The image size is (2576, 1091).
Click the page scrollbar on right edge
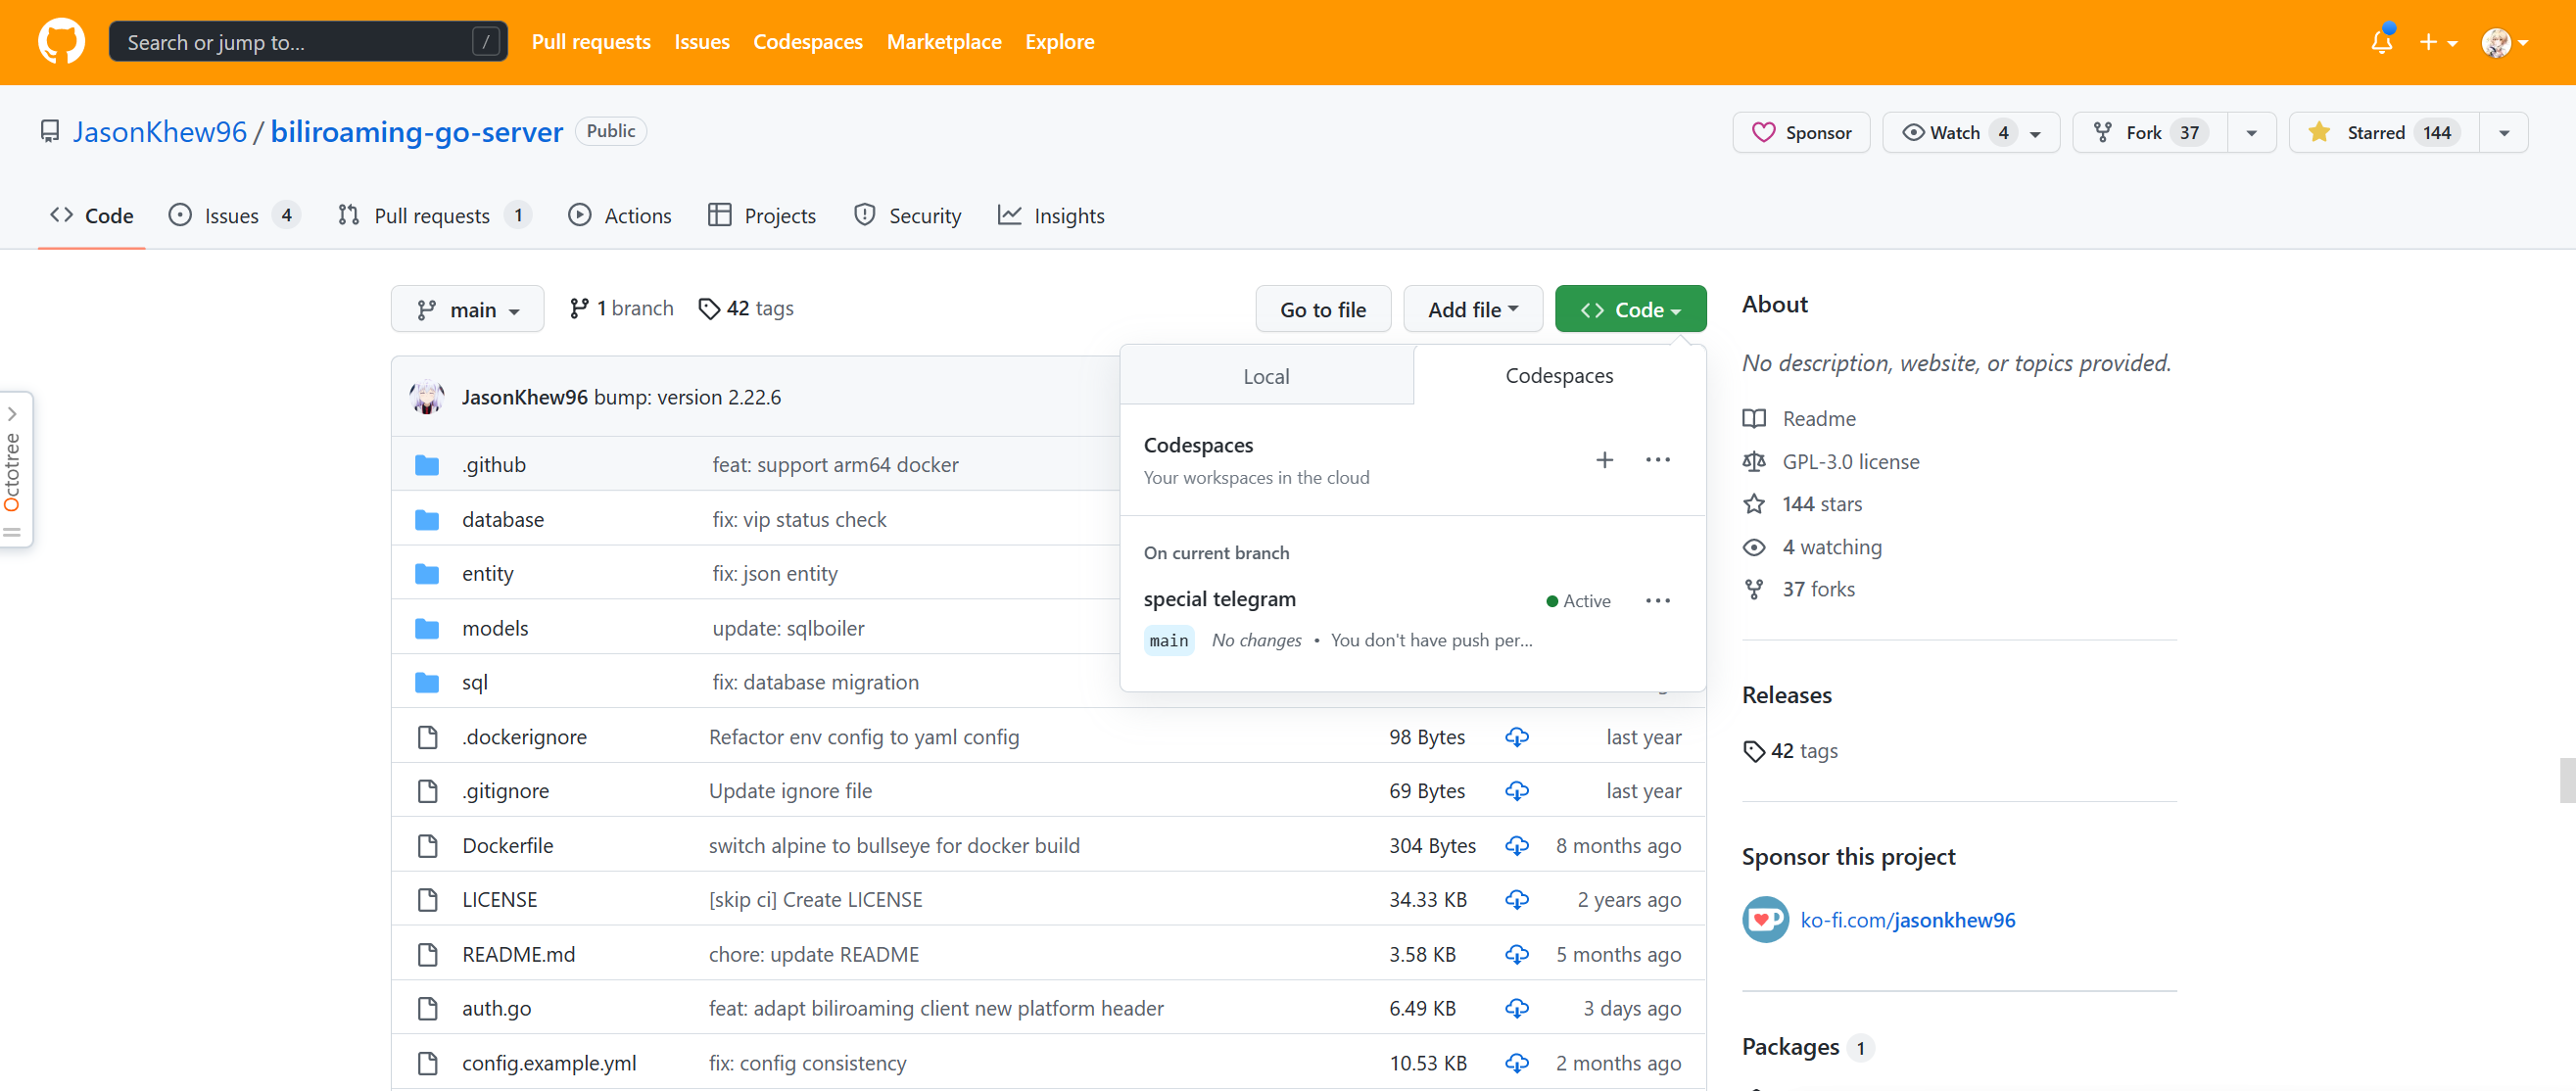[2566, 780]
